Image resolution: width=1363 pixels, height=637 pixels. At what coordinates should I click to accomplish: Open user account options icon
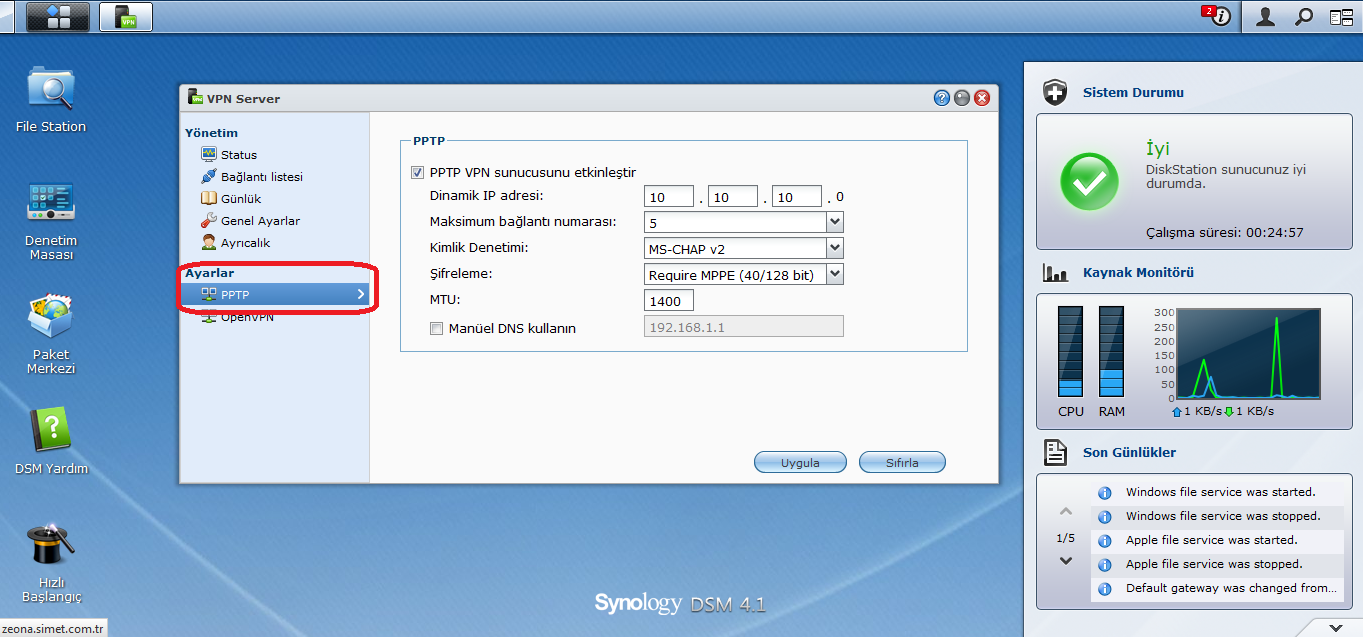[x=1265, y=16]
